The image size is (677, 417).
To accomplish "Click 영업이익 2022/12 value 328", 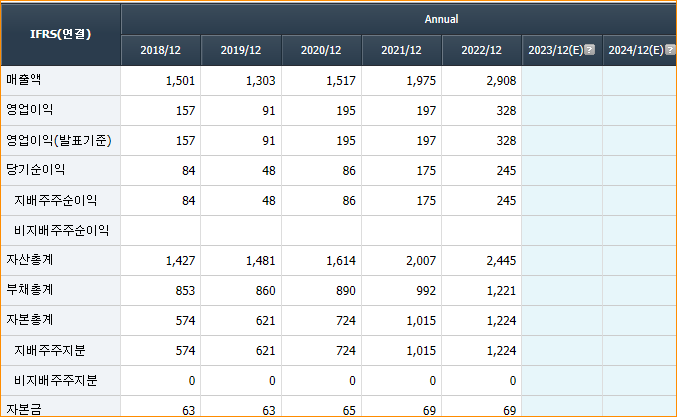I will [x=506, y=111].
